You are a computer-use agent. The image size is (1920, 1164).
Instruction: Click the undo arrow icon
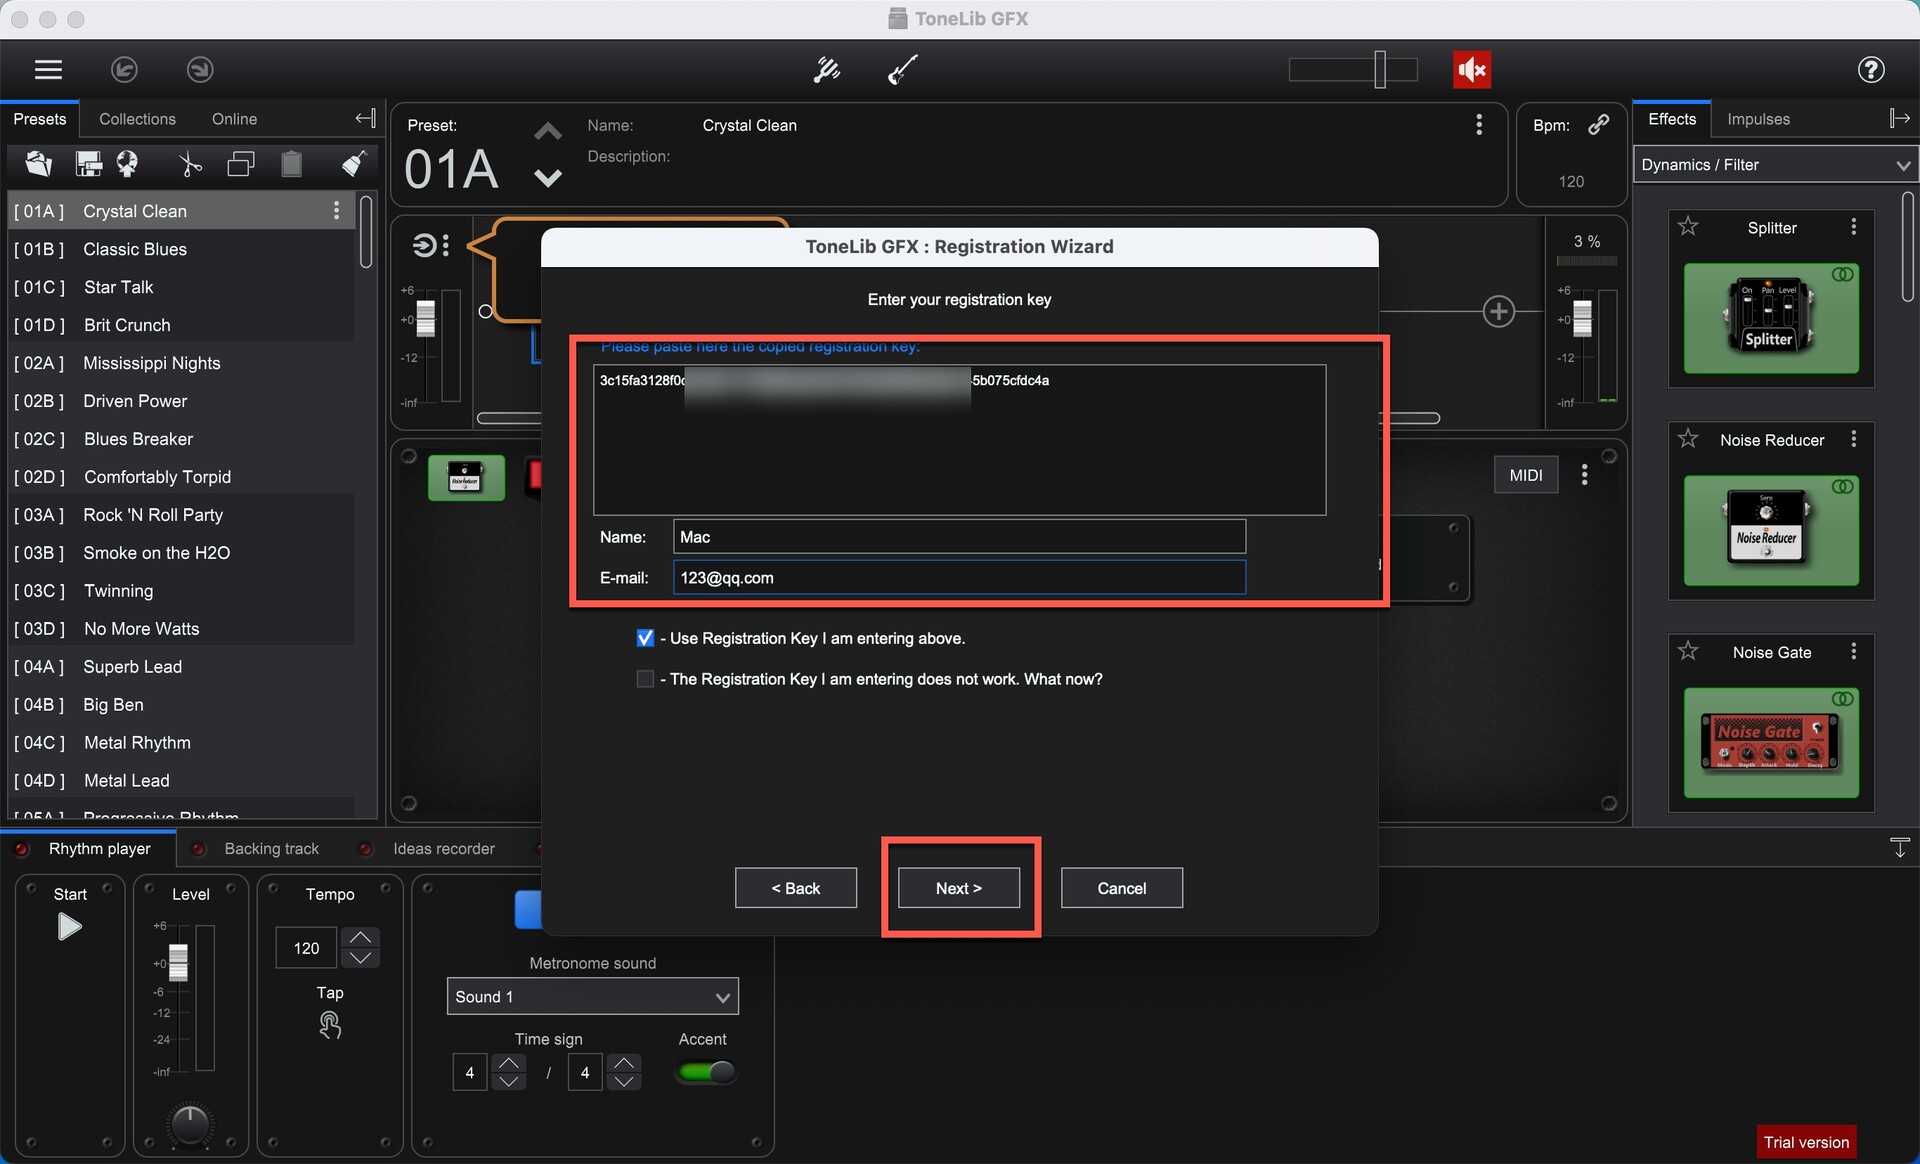click(124, 69)
